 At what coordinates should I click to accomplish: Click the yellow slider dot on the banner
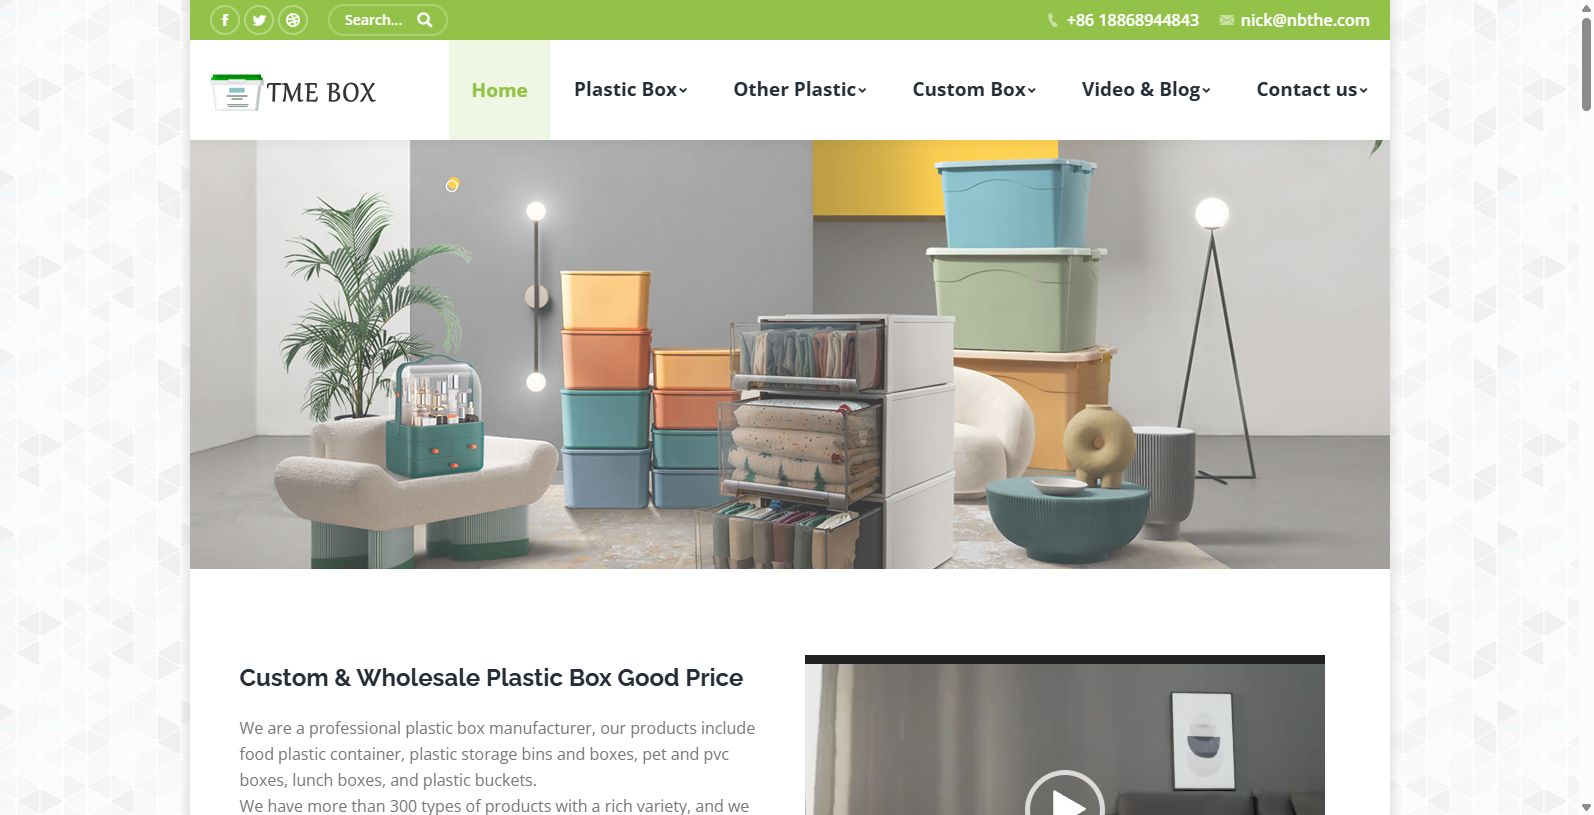(452, 185)
